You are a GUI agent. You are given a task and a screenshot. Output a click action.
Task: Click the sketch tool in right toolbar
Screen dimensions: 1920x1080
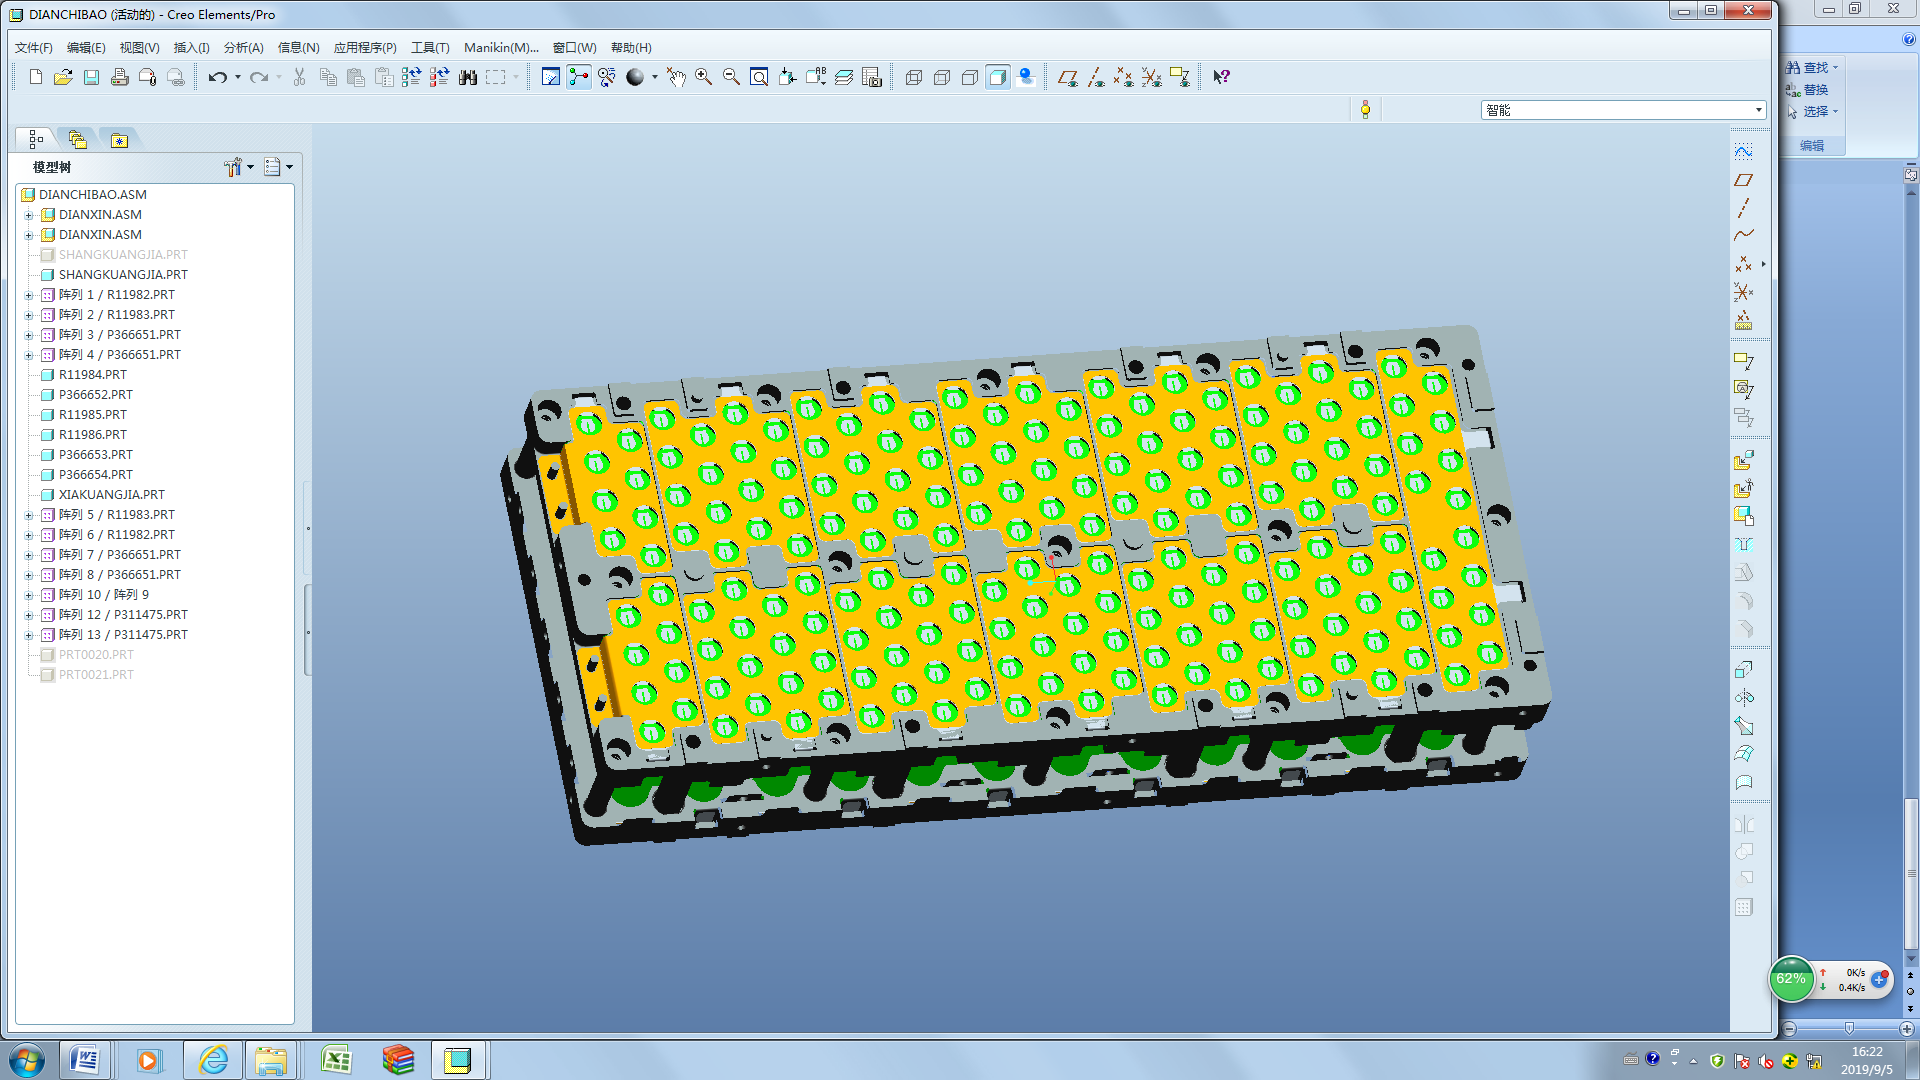pyautogui.click(x=1744, y=152)
